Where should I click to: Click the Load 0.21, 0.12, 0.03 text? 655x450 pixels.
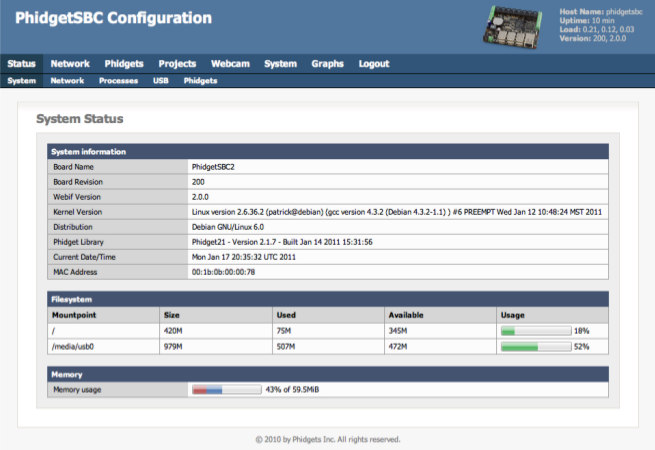[597, 29]
